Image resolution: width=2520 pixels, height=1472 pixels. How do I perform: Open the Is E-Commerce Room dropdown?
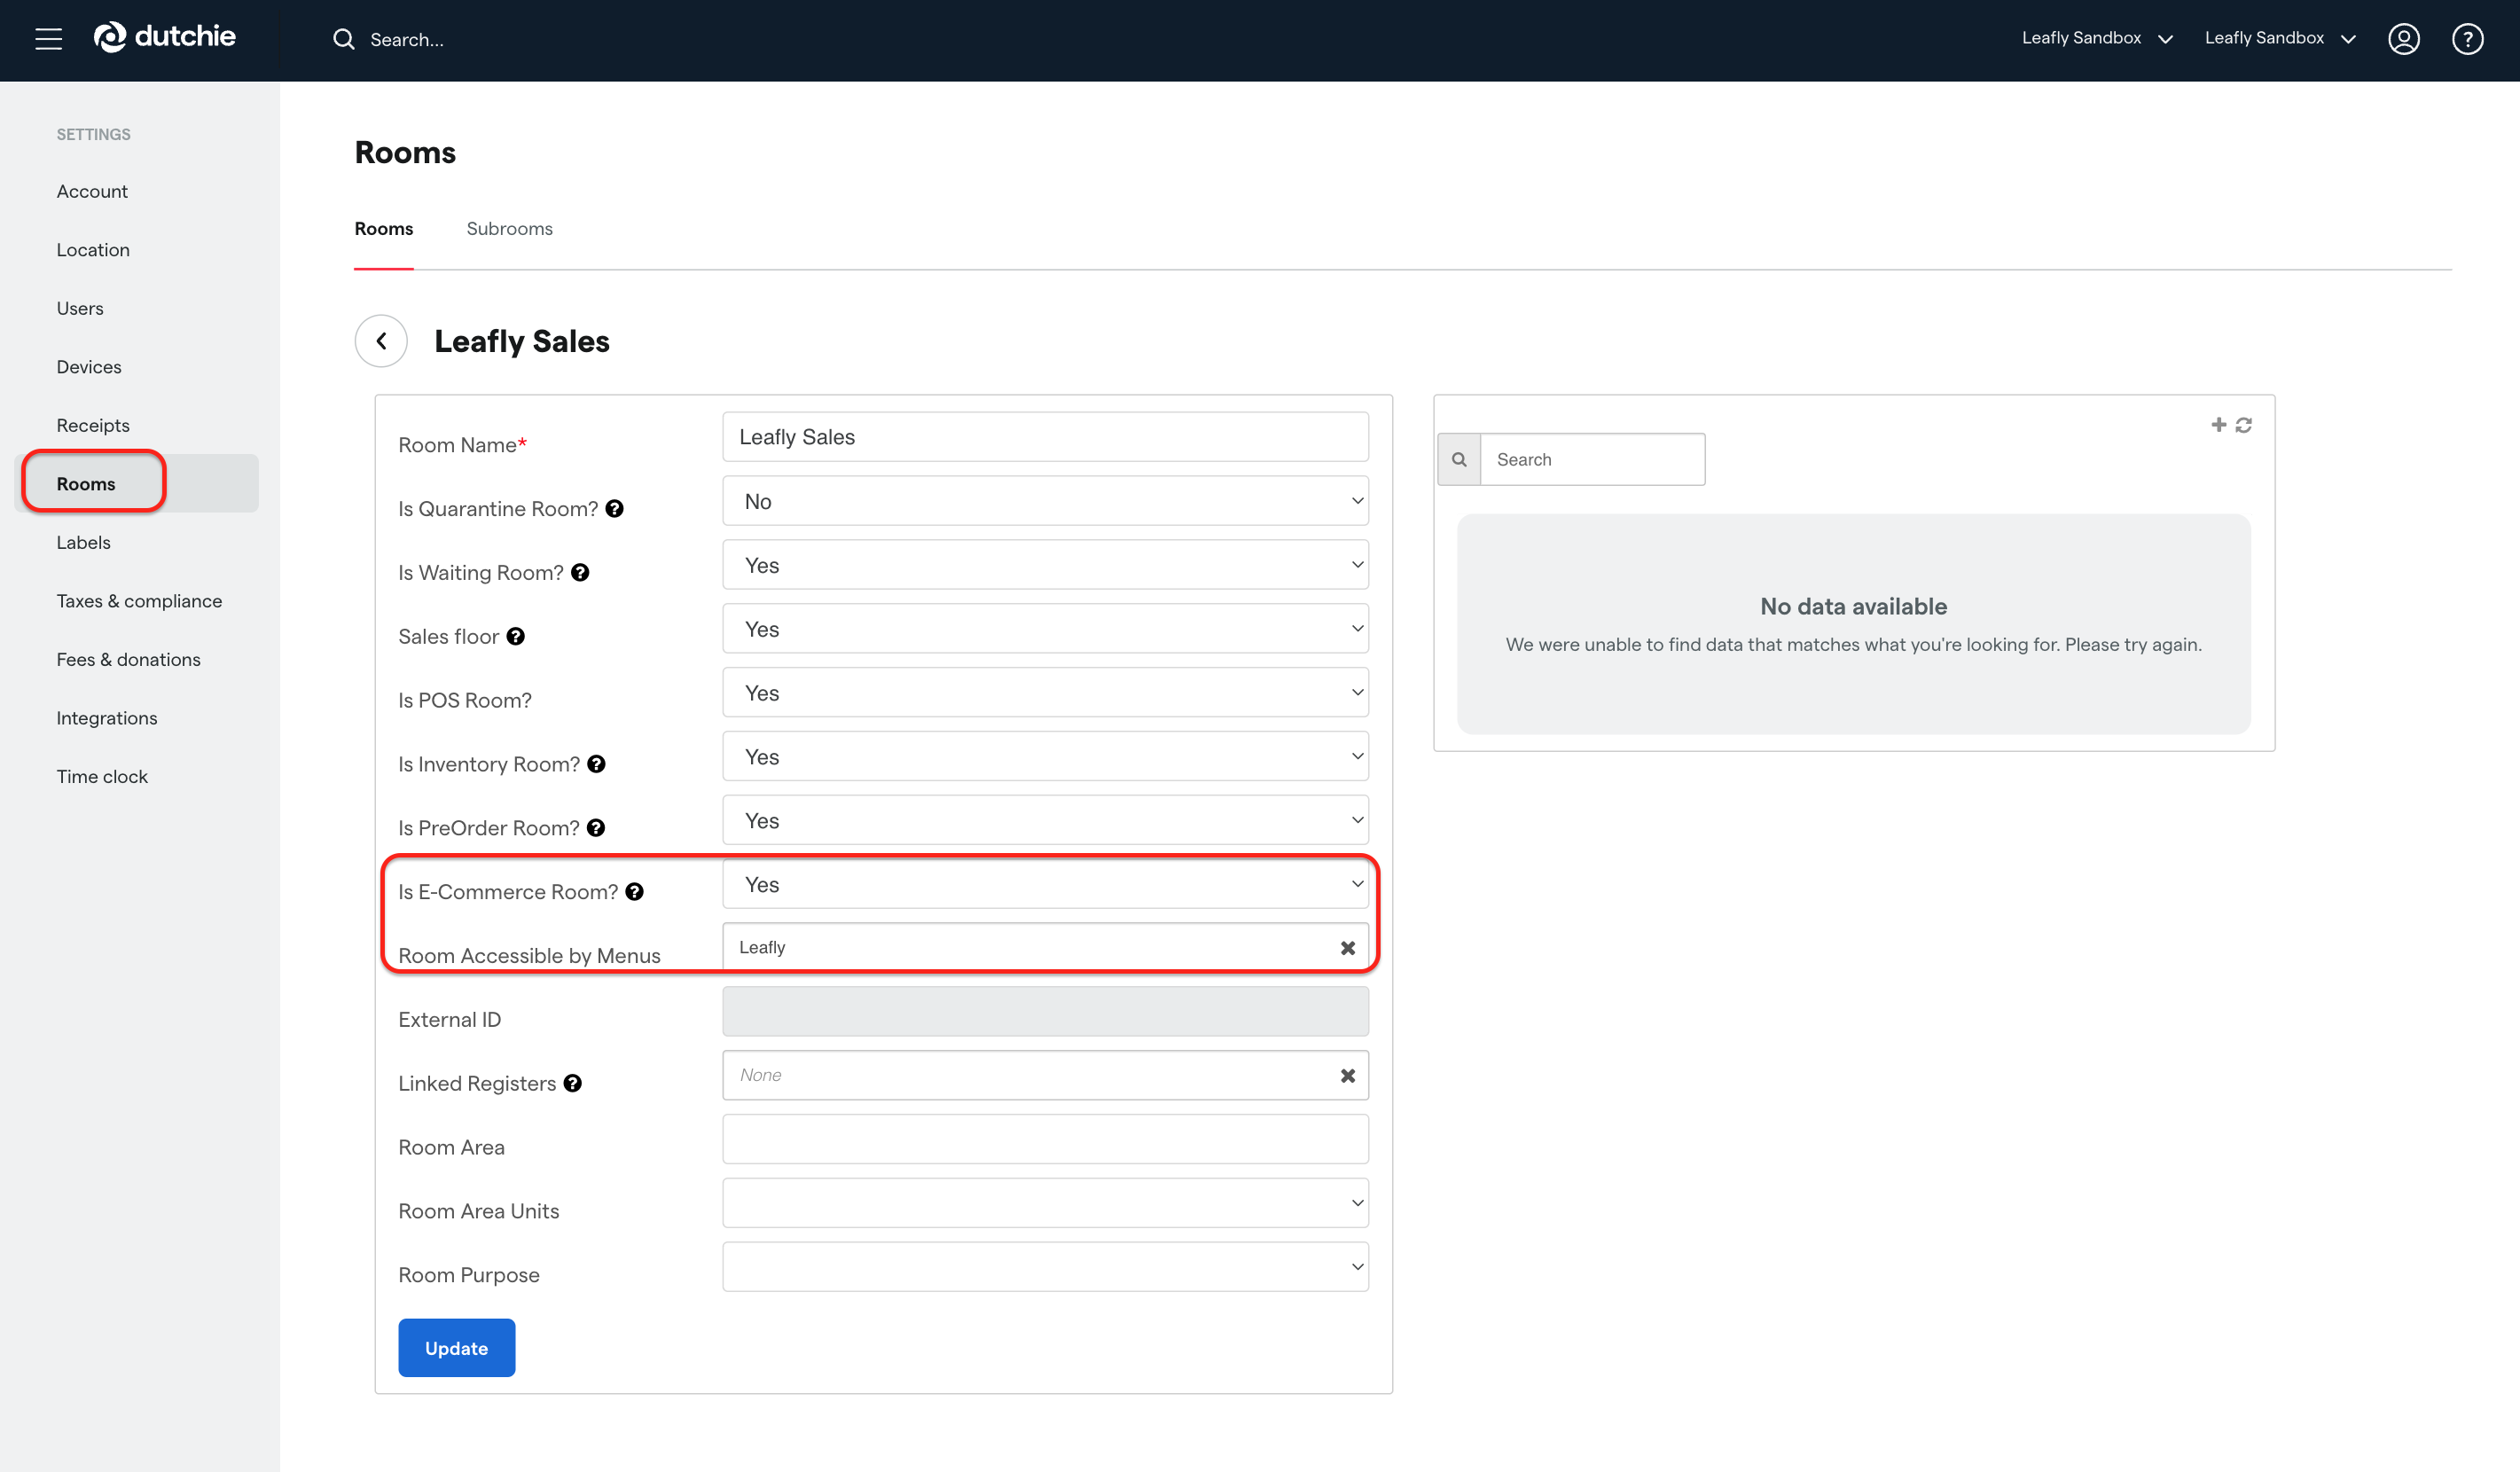click(1045, 885)
